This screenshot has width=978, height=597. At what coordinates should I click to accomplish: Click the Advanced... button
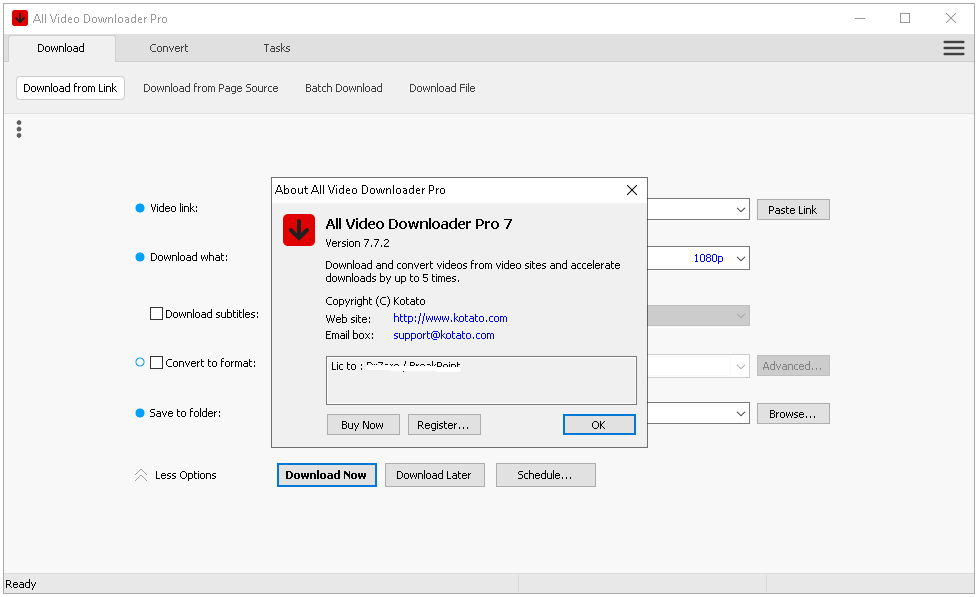coord(793,366)
